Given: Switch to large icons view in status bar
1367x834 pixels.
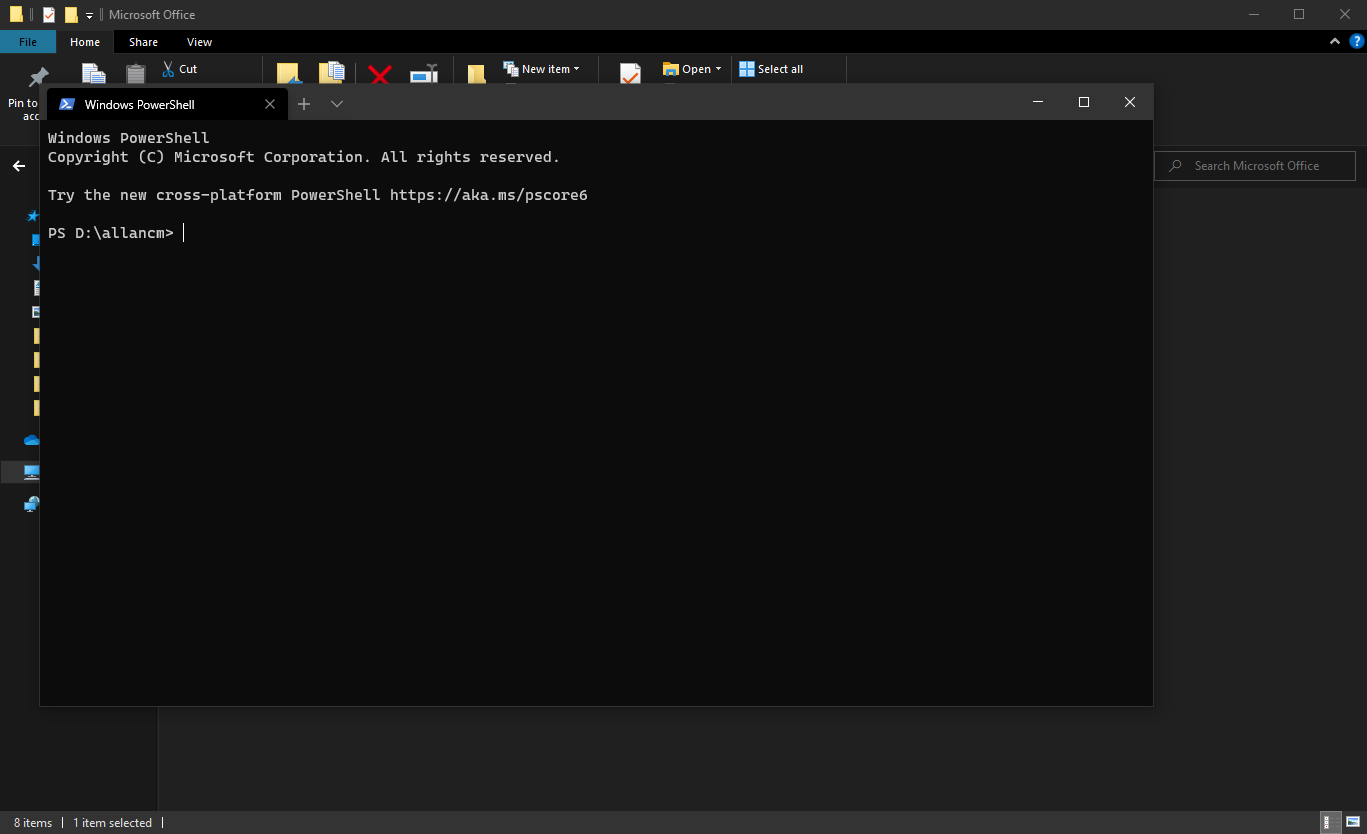Looking at the screenshot, I should [x=1352, y=822].
